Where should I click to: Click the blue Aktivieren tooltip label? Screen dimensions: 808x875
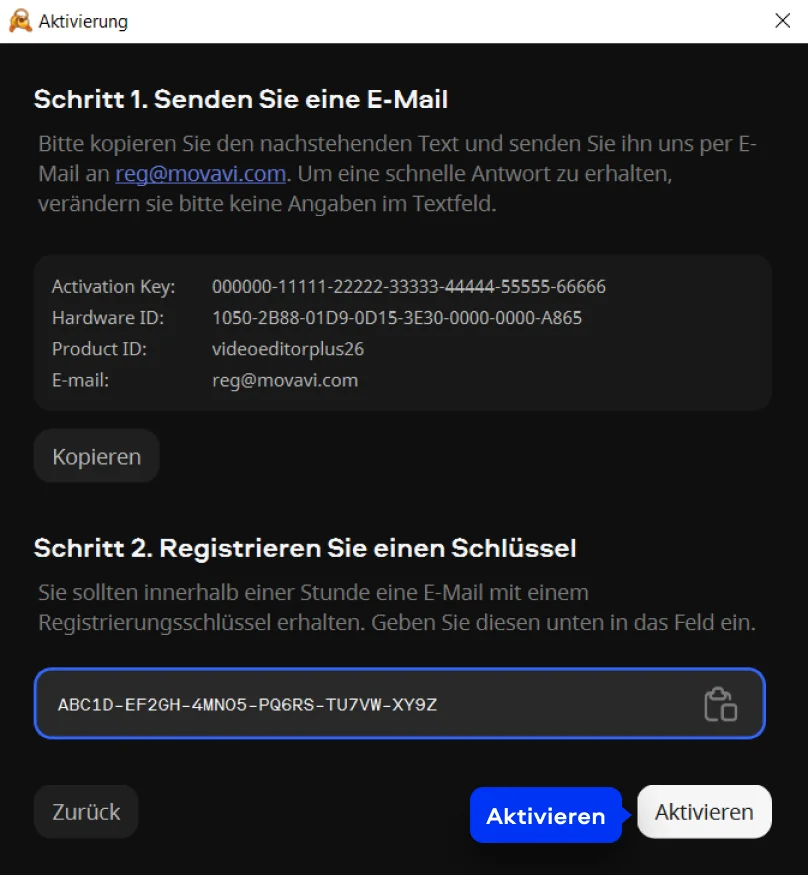546,816
